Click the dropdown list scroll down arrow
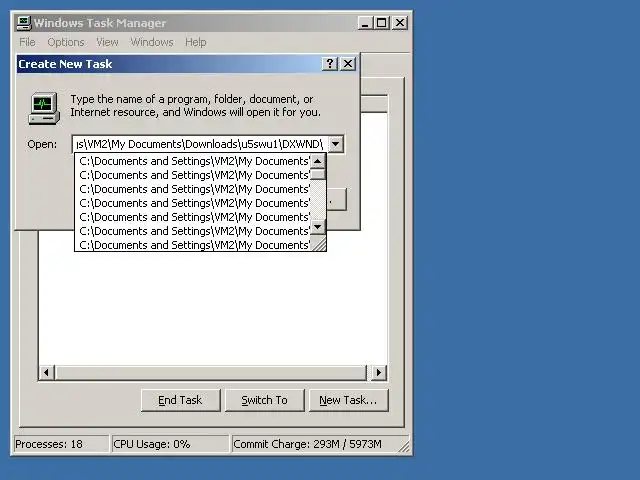This screenshot has height=480, width=640. coord(318,227)
